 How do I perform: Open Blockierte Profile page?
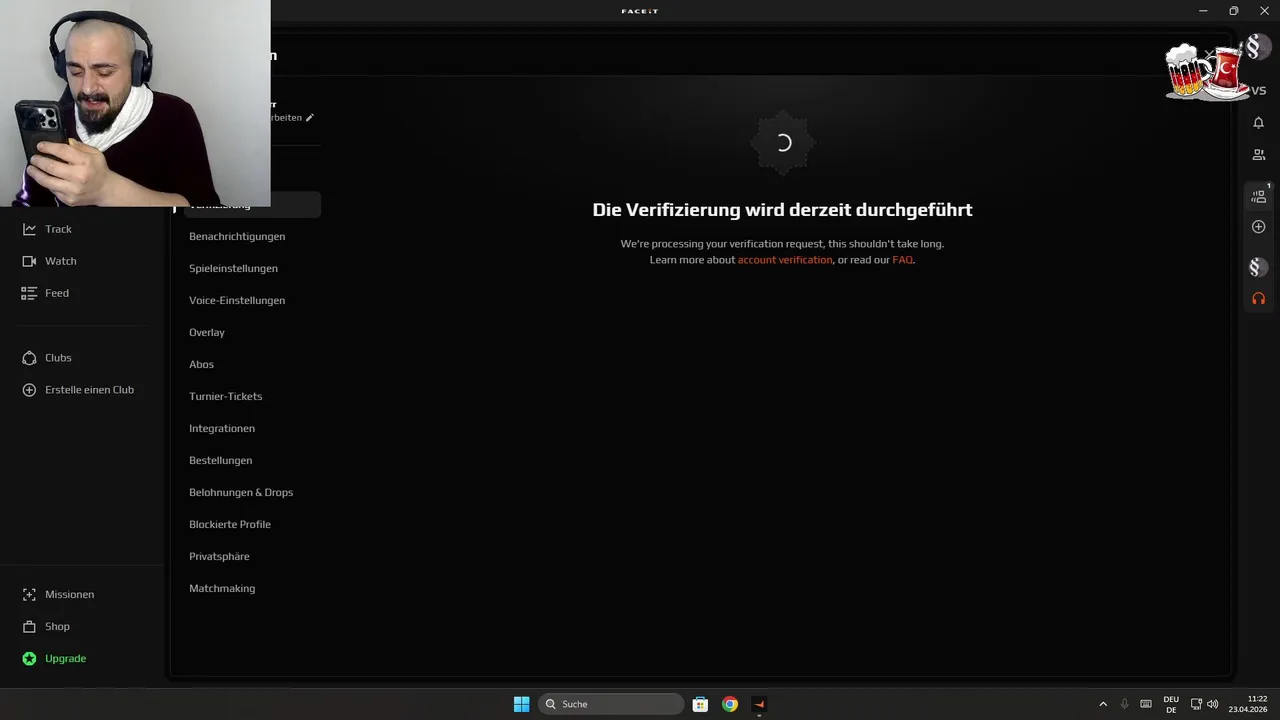(x=230, y=524)
